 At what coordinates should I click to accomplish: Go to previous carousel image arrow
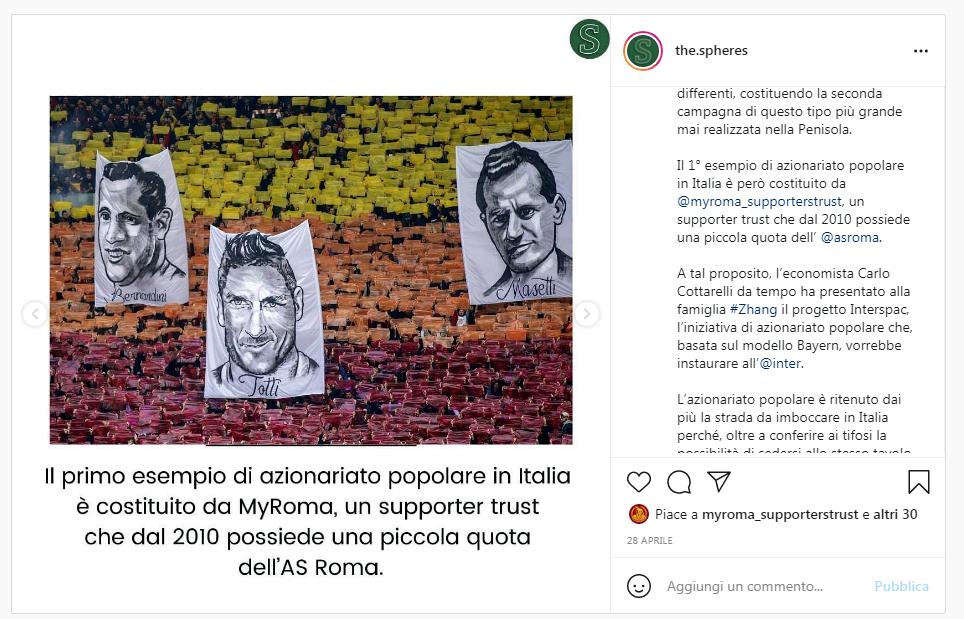pyautogui.click(x=35, y=314)
